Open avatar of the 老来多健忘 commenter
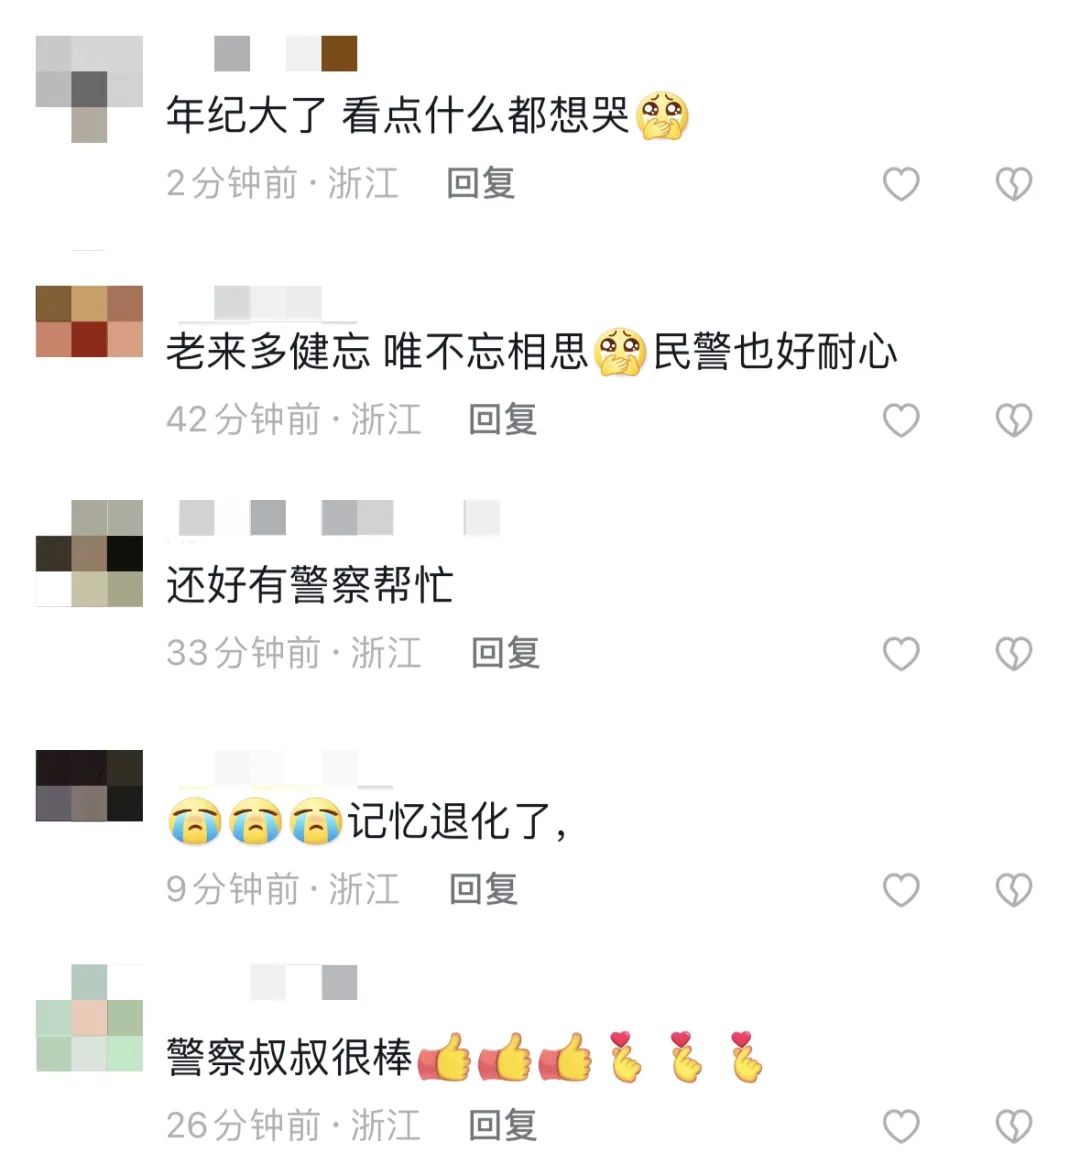This screenshot has width=1080, height=1174. (x=89, y=321)
